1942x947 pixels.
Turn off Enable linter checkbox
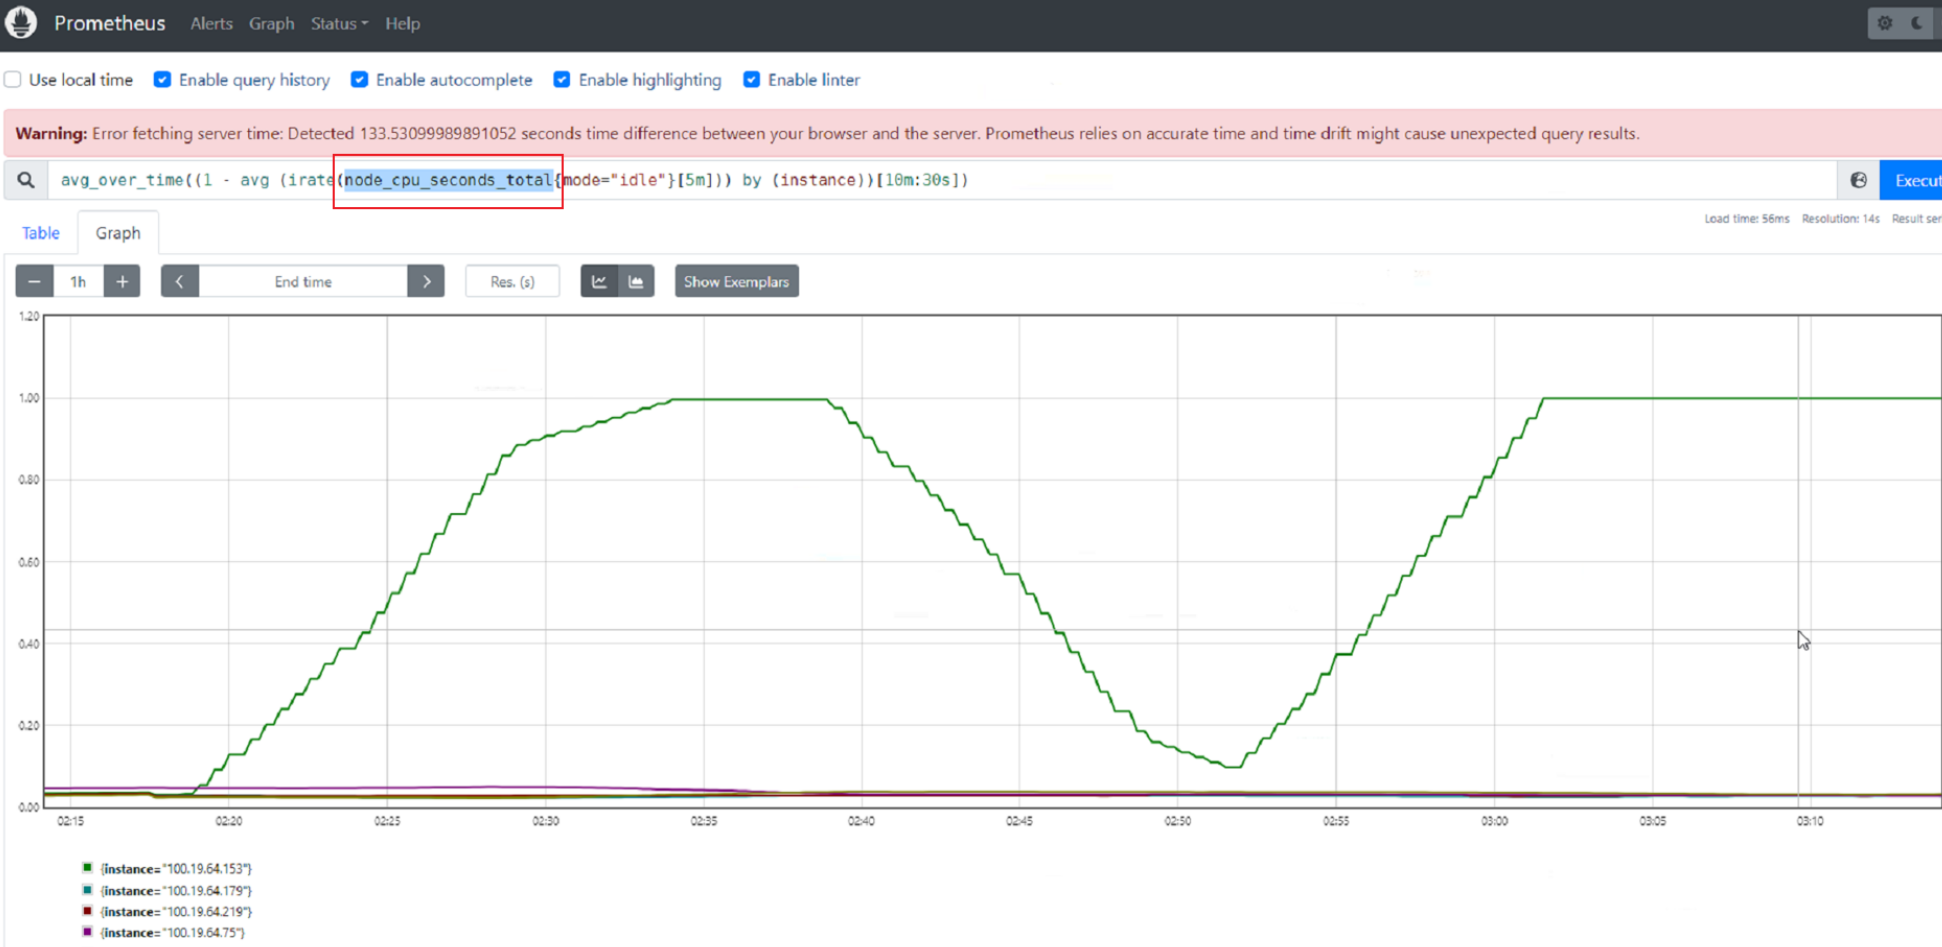pyautogui.click(x=751, y=80)
